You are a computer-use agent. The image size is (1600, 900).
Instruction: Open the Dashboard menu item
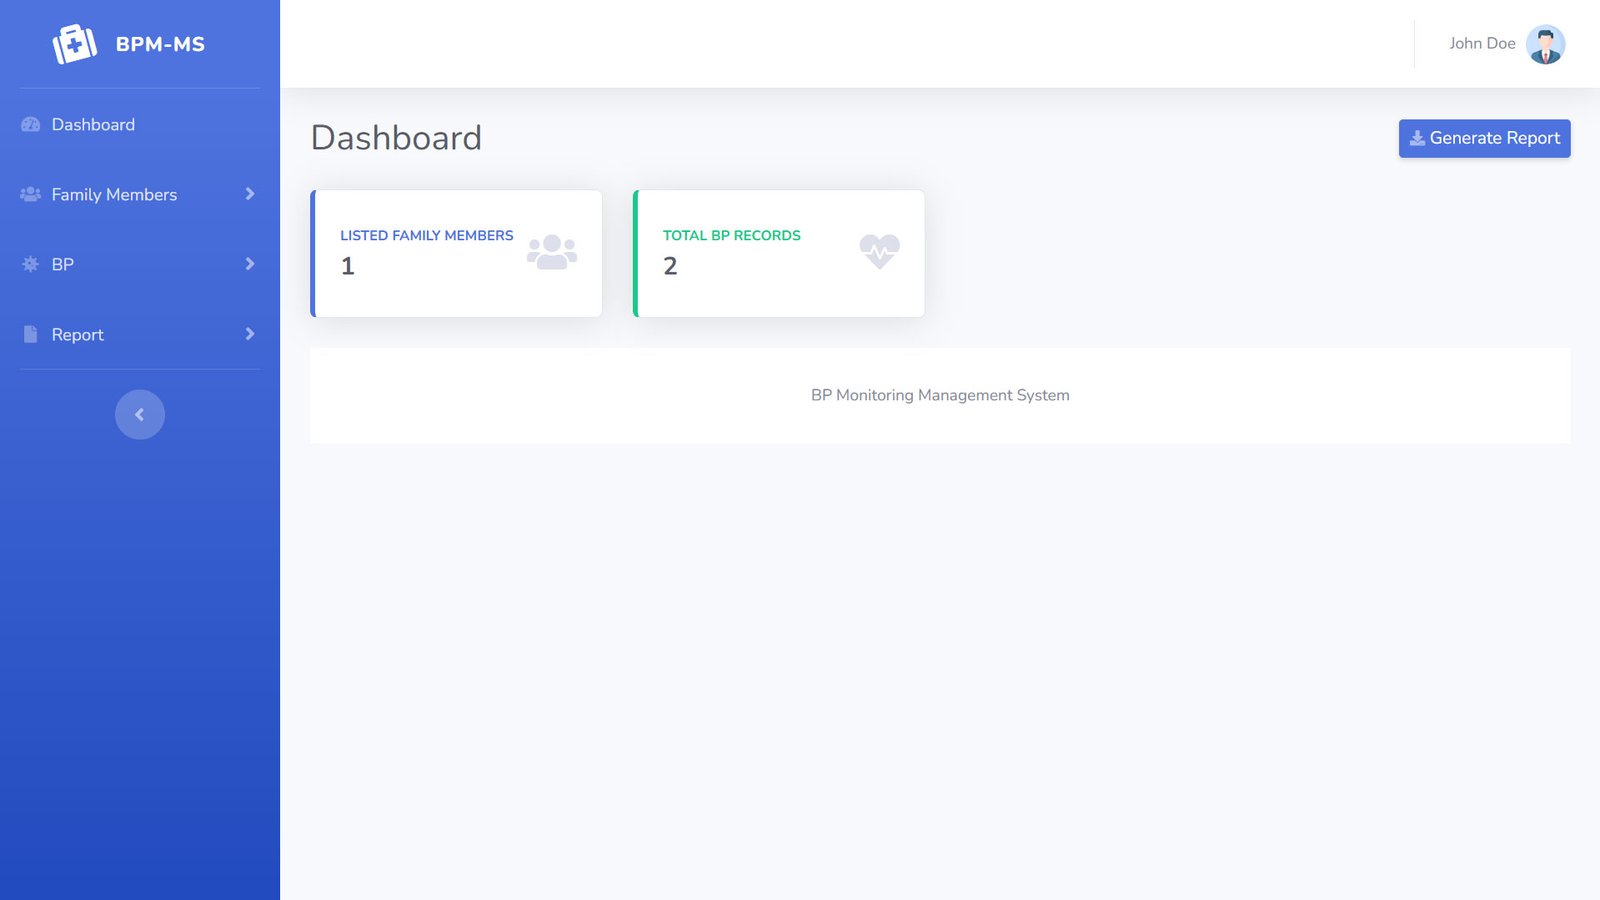coord(140,125)
